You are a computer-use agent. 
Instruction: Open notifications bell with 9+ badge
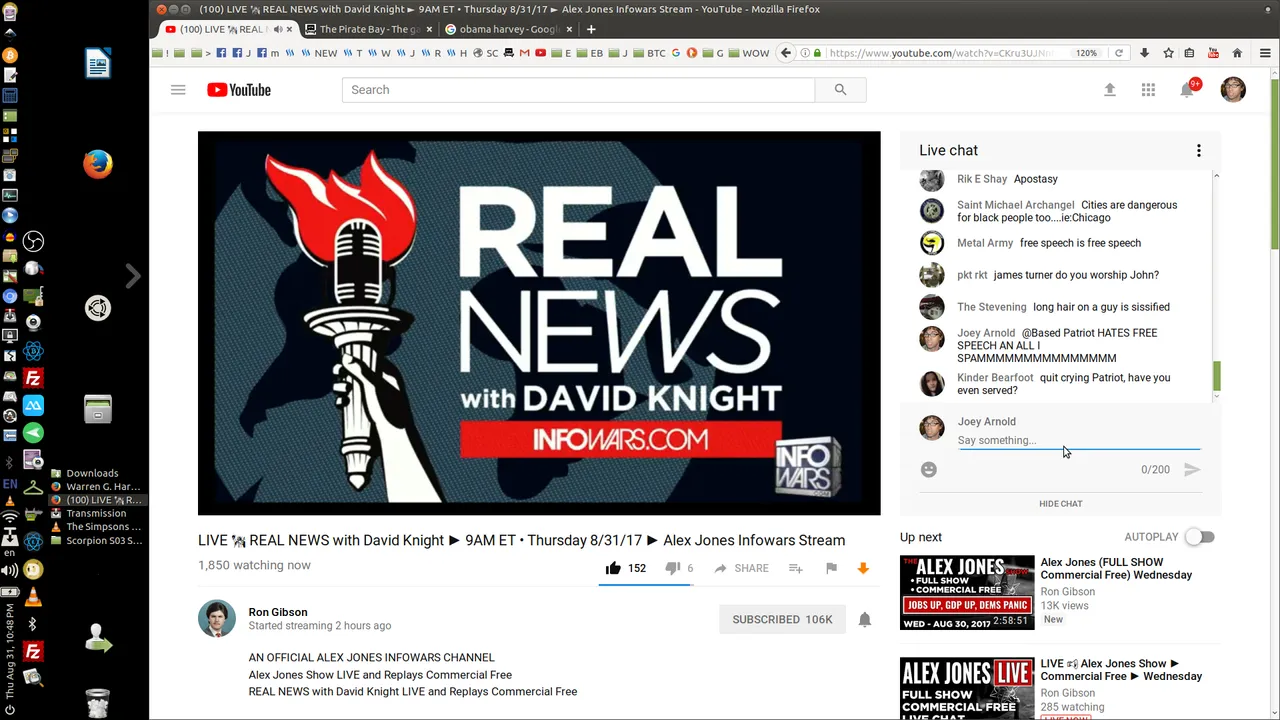point(1187,89)
